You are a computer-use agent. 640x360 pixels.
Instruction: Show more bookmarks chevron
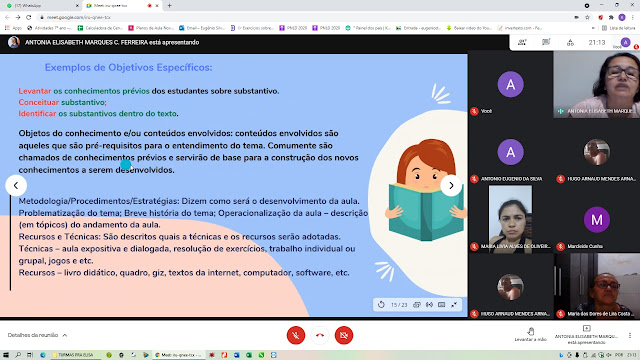coord(593,28)
